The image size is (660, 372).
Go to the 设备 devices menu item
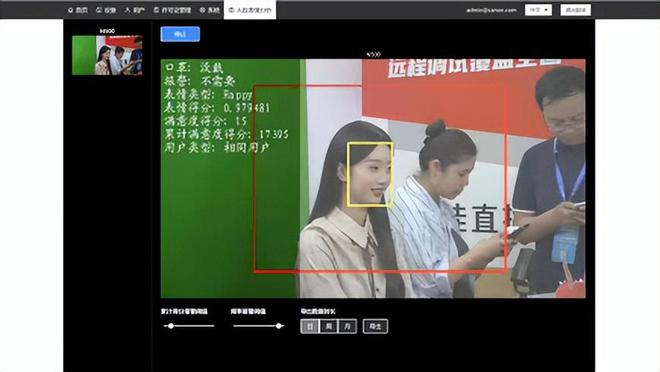pos(106,10)
